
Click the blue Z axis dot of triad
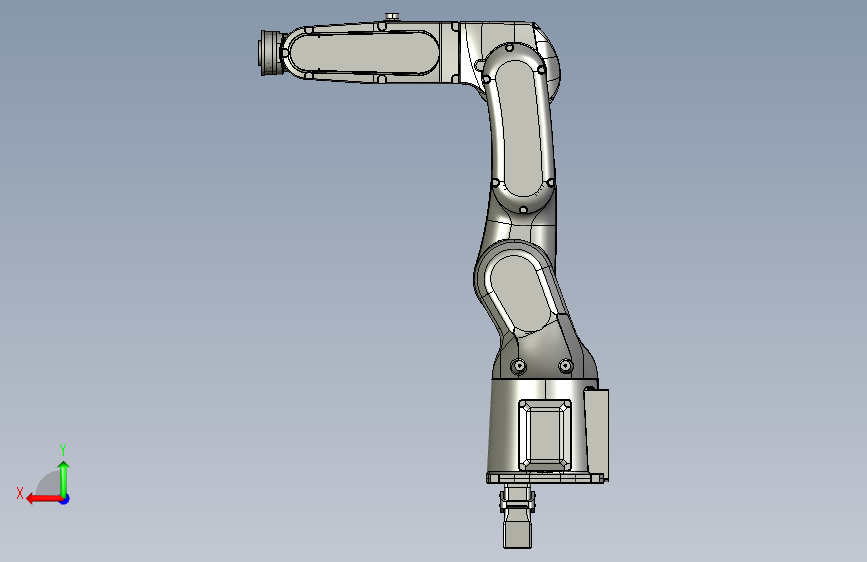tap(65, 499)
